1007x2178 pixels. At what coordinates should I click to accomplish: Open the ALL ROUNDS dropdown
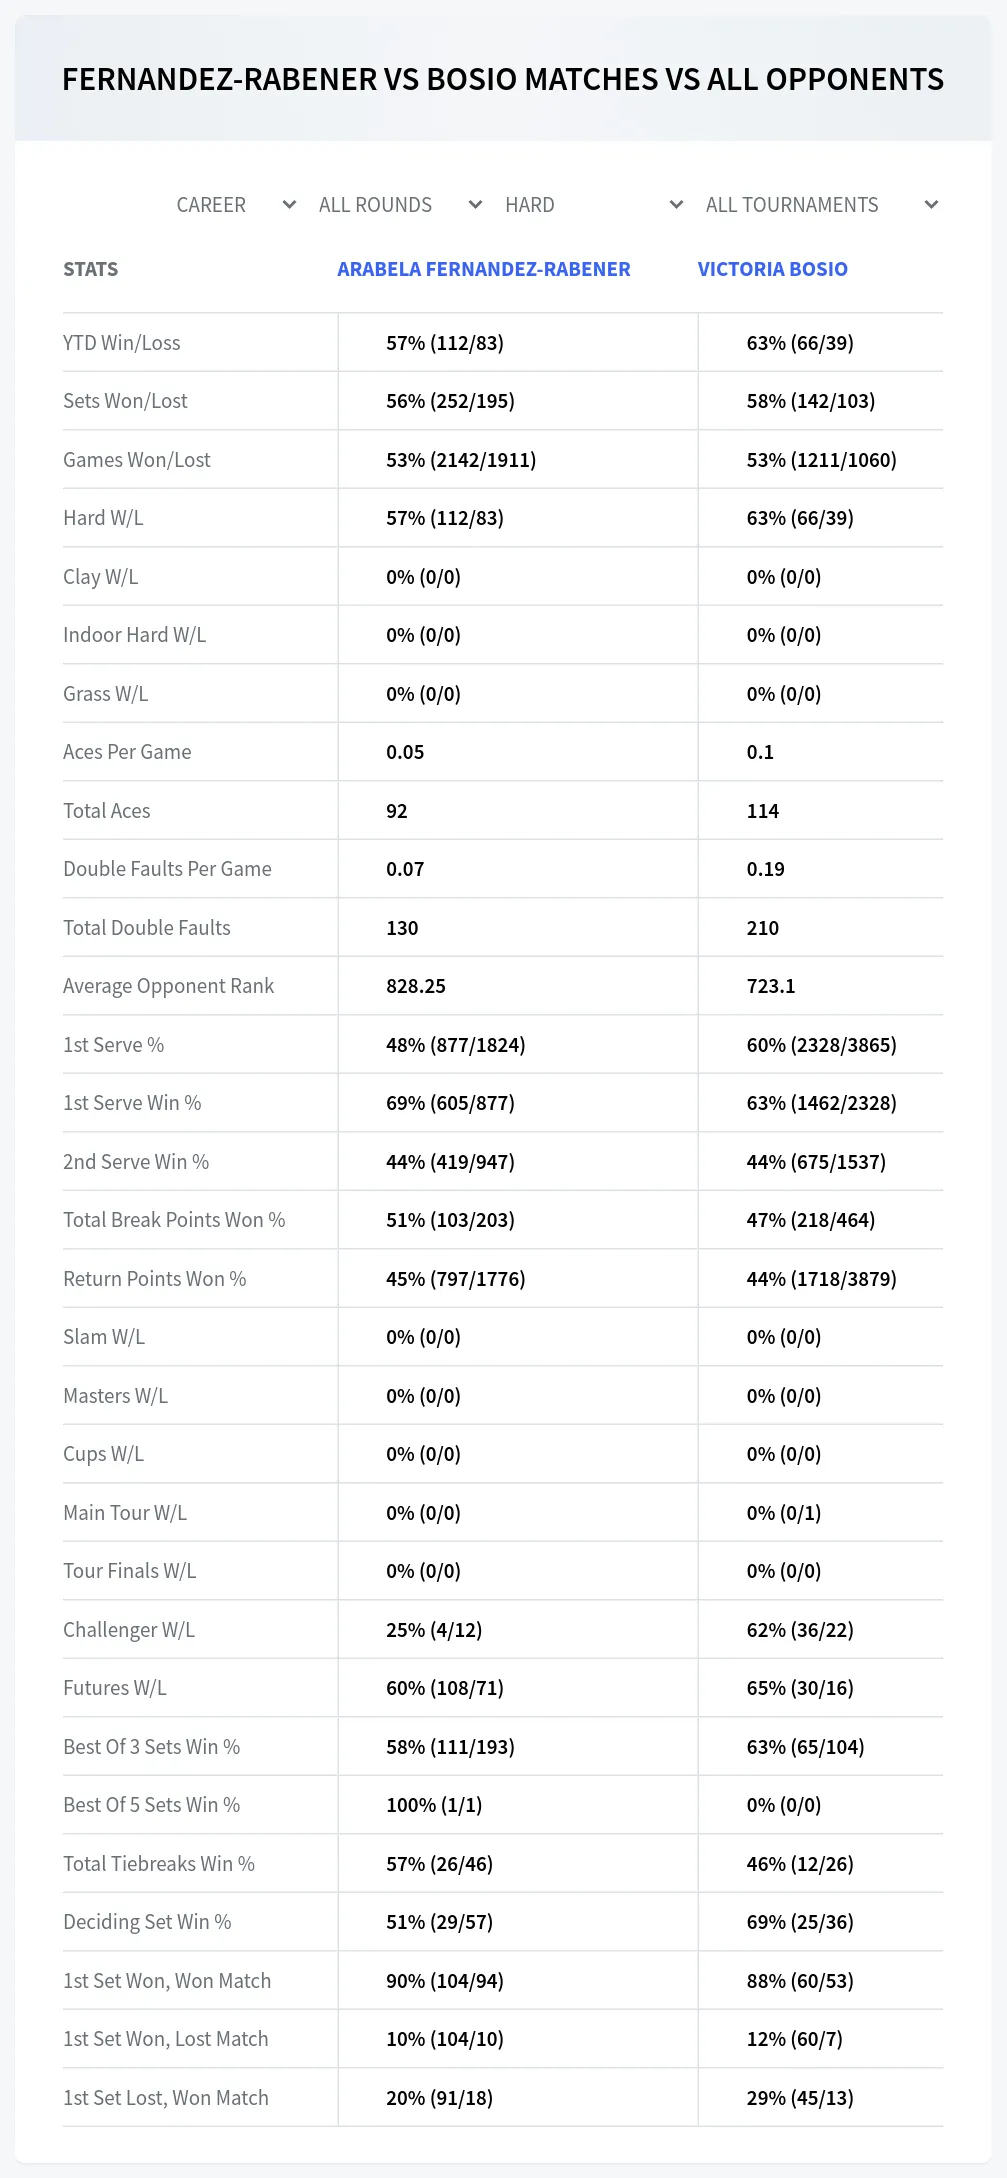pos(399,205)
